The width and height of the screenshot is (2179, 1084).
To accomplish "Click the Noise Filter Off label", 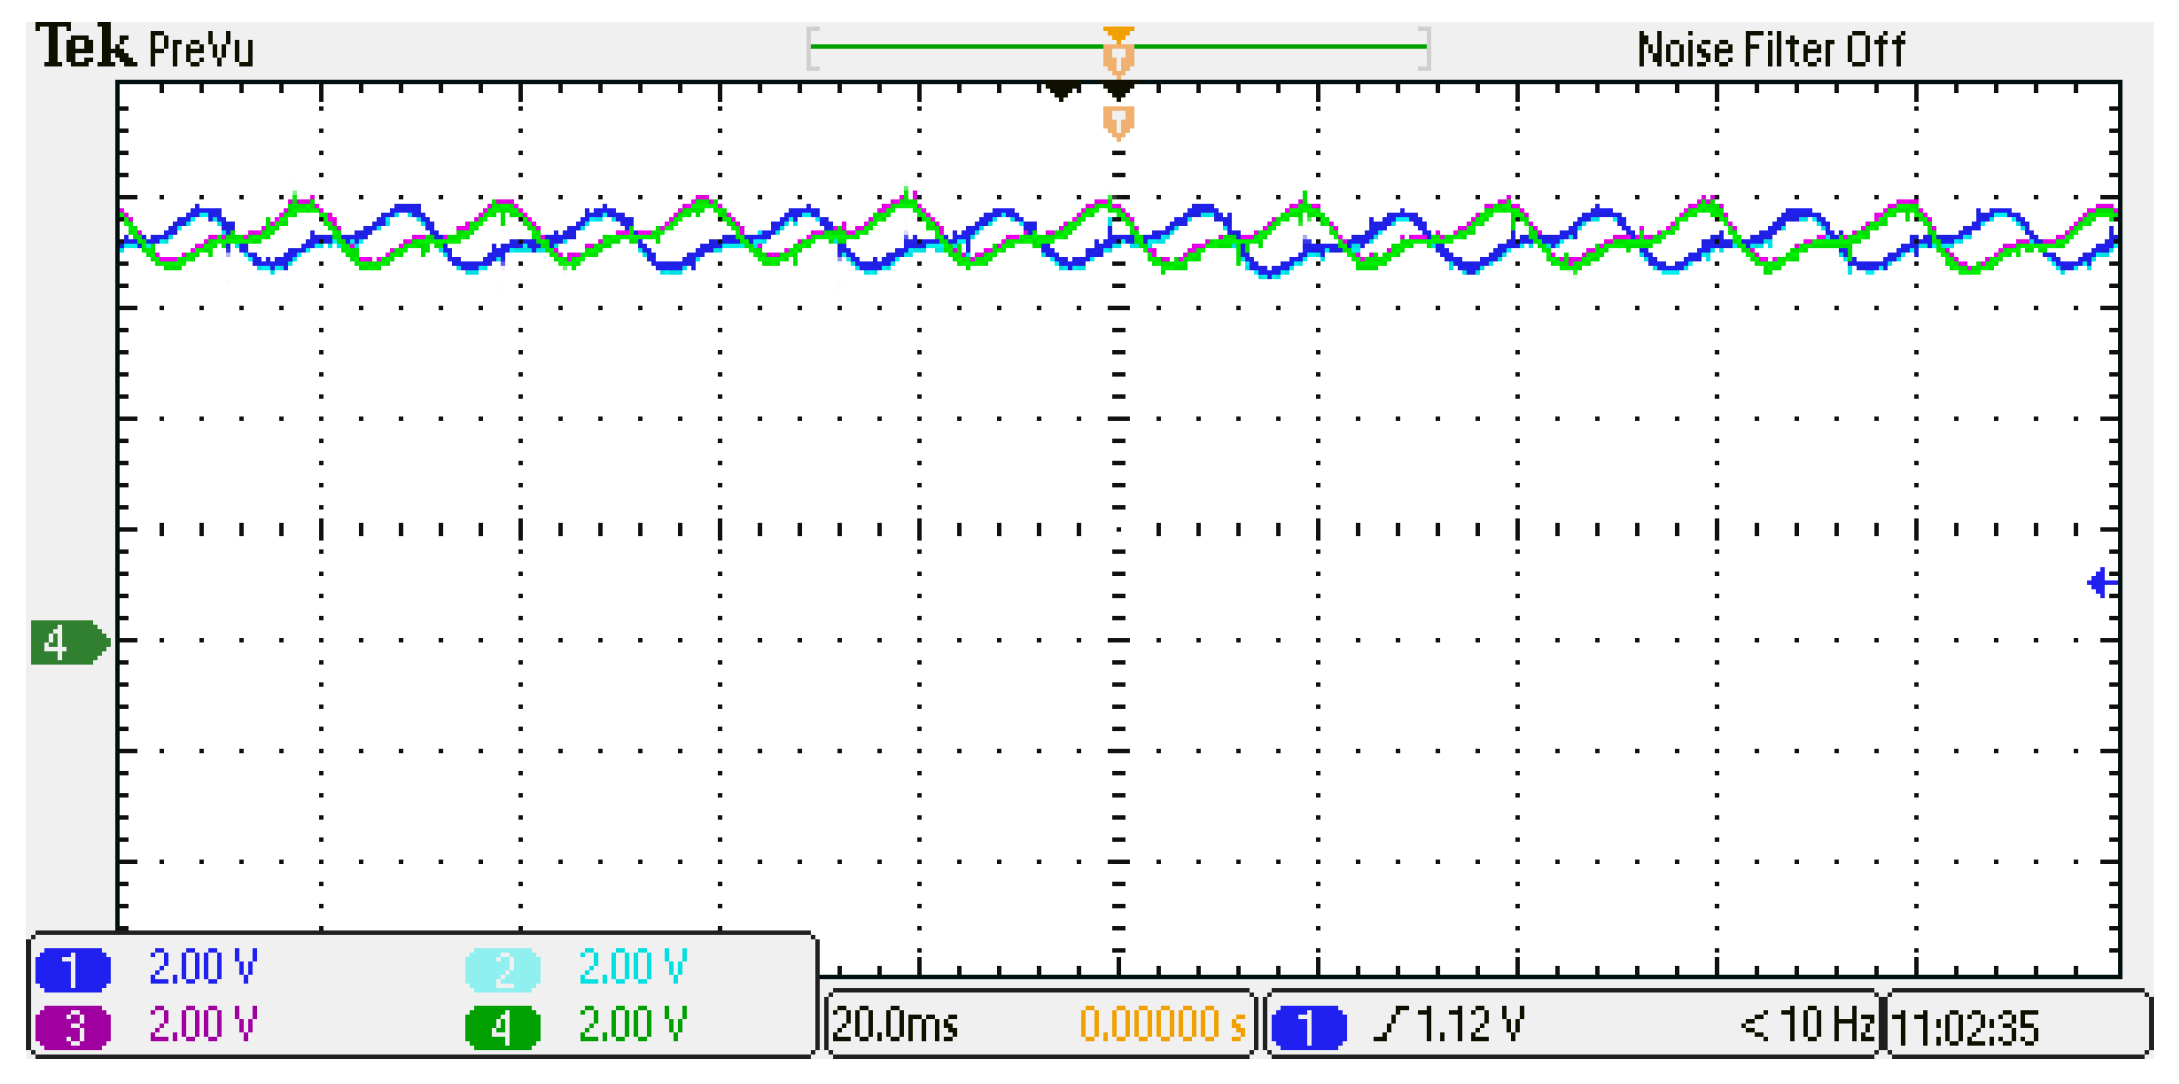I will click(x=1770, y=50).
